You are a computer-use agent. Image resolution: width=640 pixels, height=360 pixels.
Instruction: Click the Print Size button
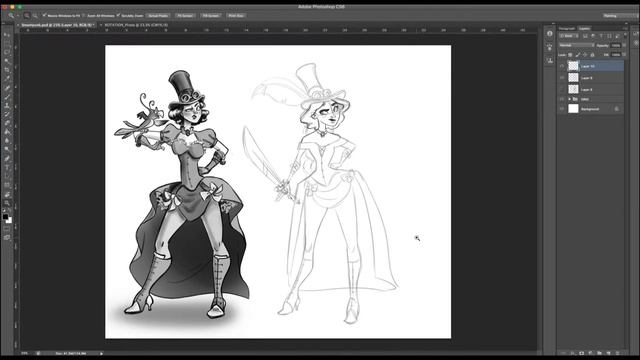(236, 16)
